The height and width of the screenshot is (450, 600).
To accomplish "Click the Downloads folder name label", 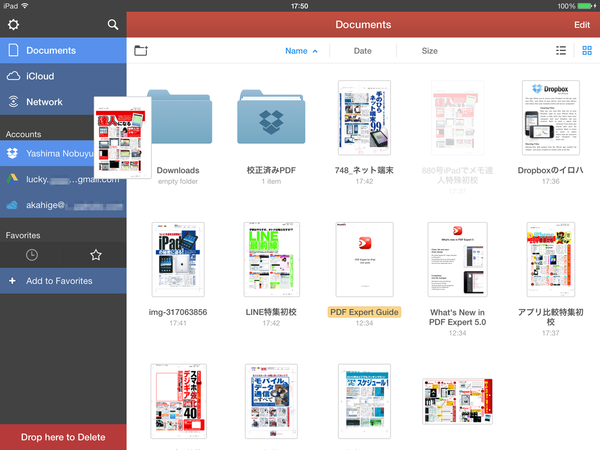I will click(x=178, y=170).
